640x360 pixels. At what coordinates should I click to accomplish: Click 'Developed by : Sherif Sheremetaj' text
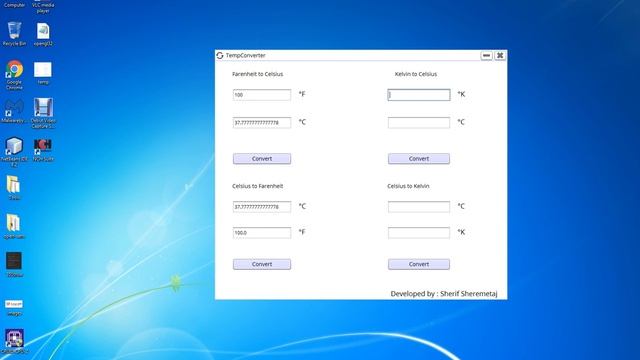pyautogui.click(x=444, y=293)
